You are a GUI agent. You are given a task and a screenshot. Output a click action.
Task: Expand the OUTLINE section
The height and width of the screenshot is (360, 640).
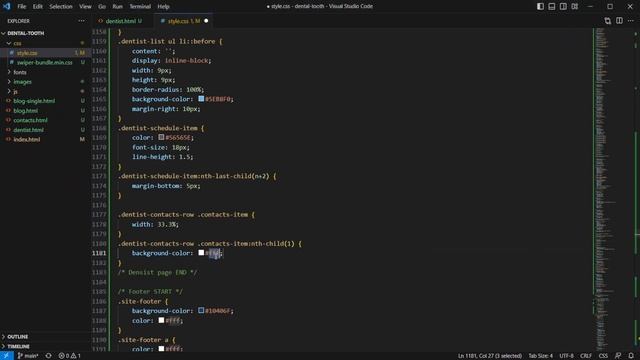point(18,337)
